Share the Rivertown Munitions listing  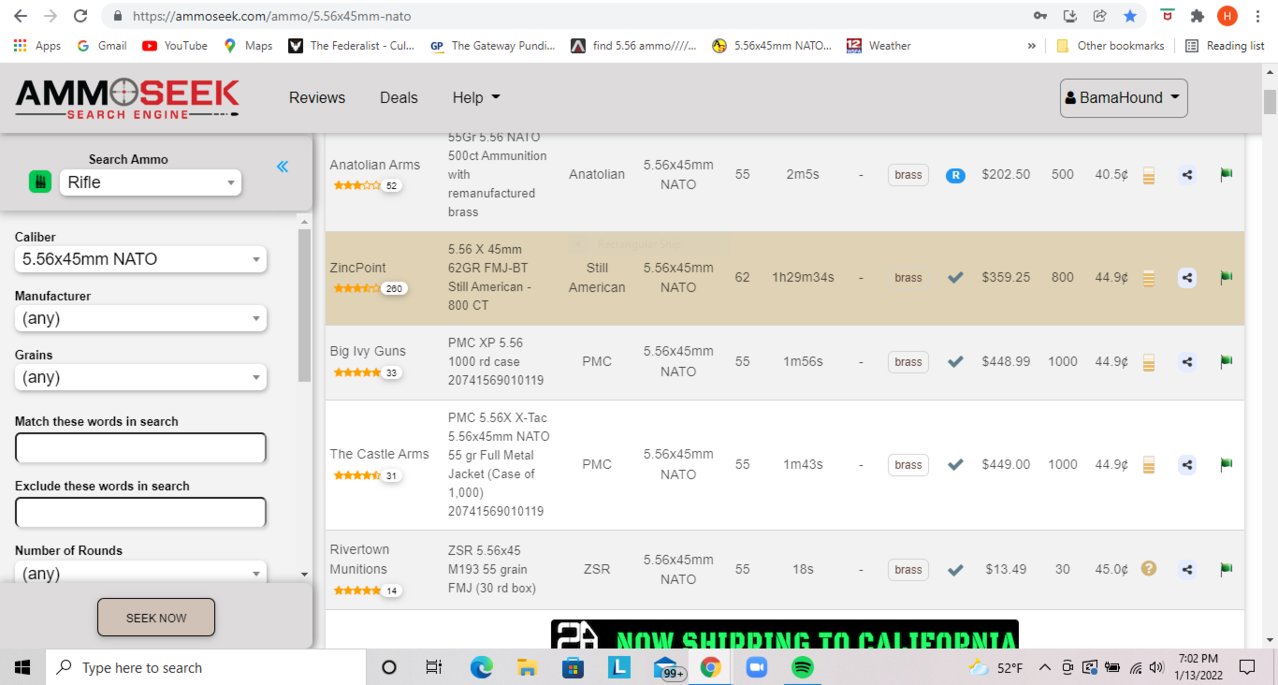coord(1187,569)
